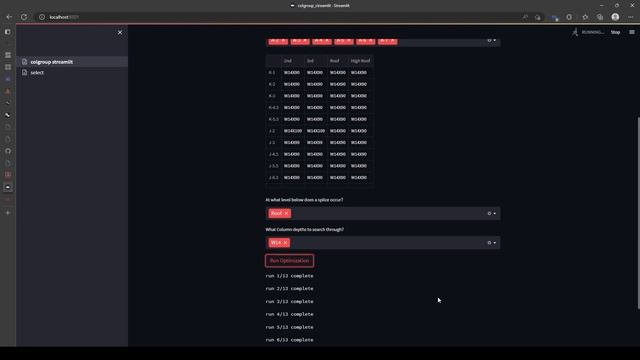Open the Favorites star icon
The height and width of the screenshot is (360, 640).
point(585,17)
